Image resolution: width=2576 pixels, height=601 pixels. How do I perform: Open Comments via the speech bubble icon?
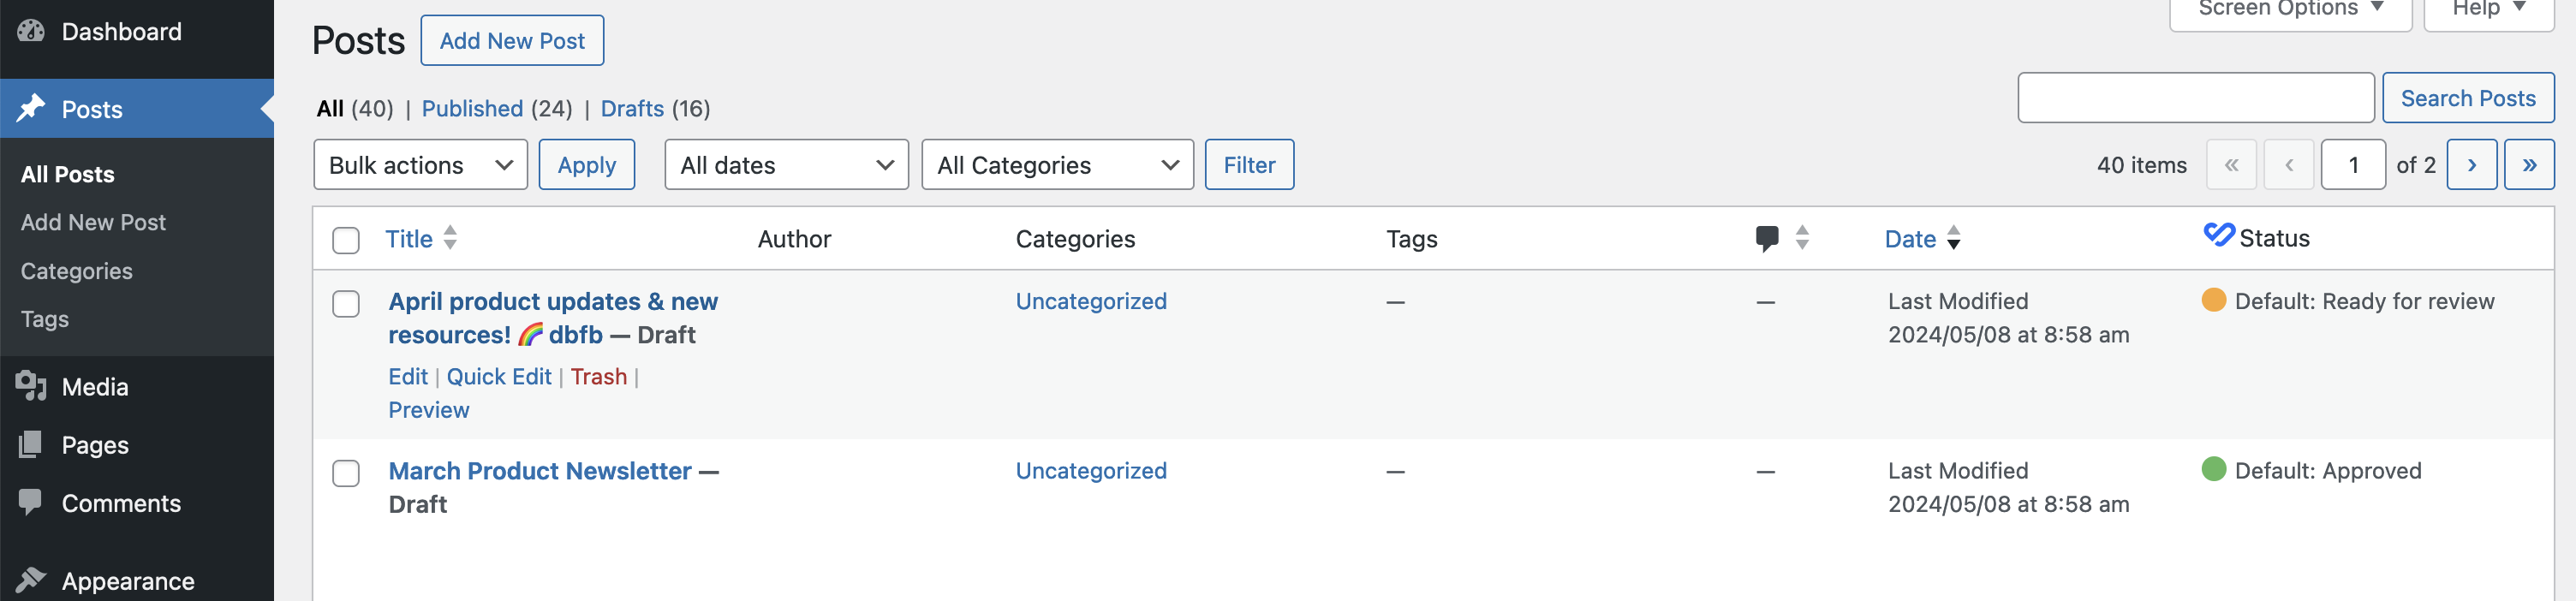31,503
